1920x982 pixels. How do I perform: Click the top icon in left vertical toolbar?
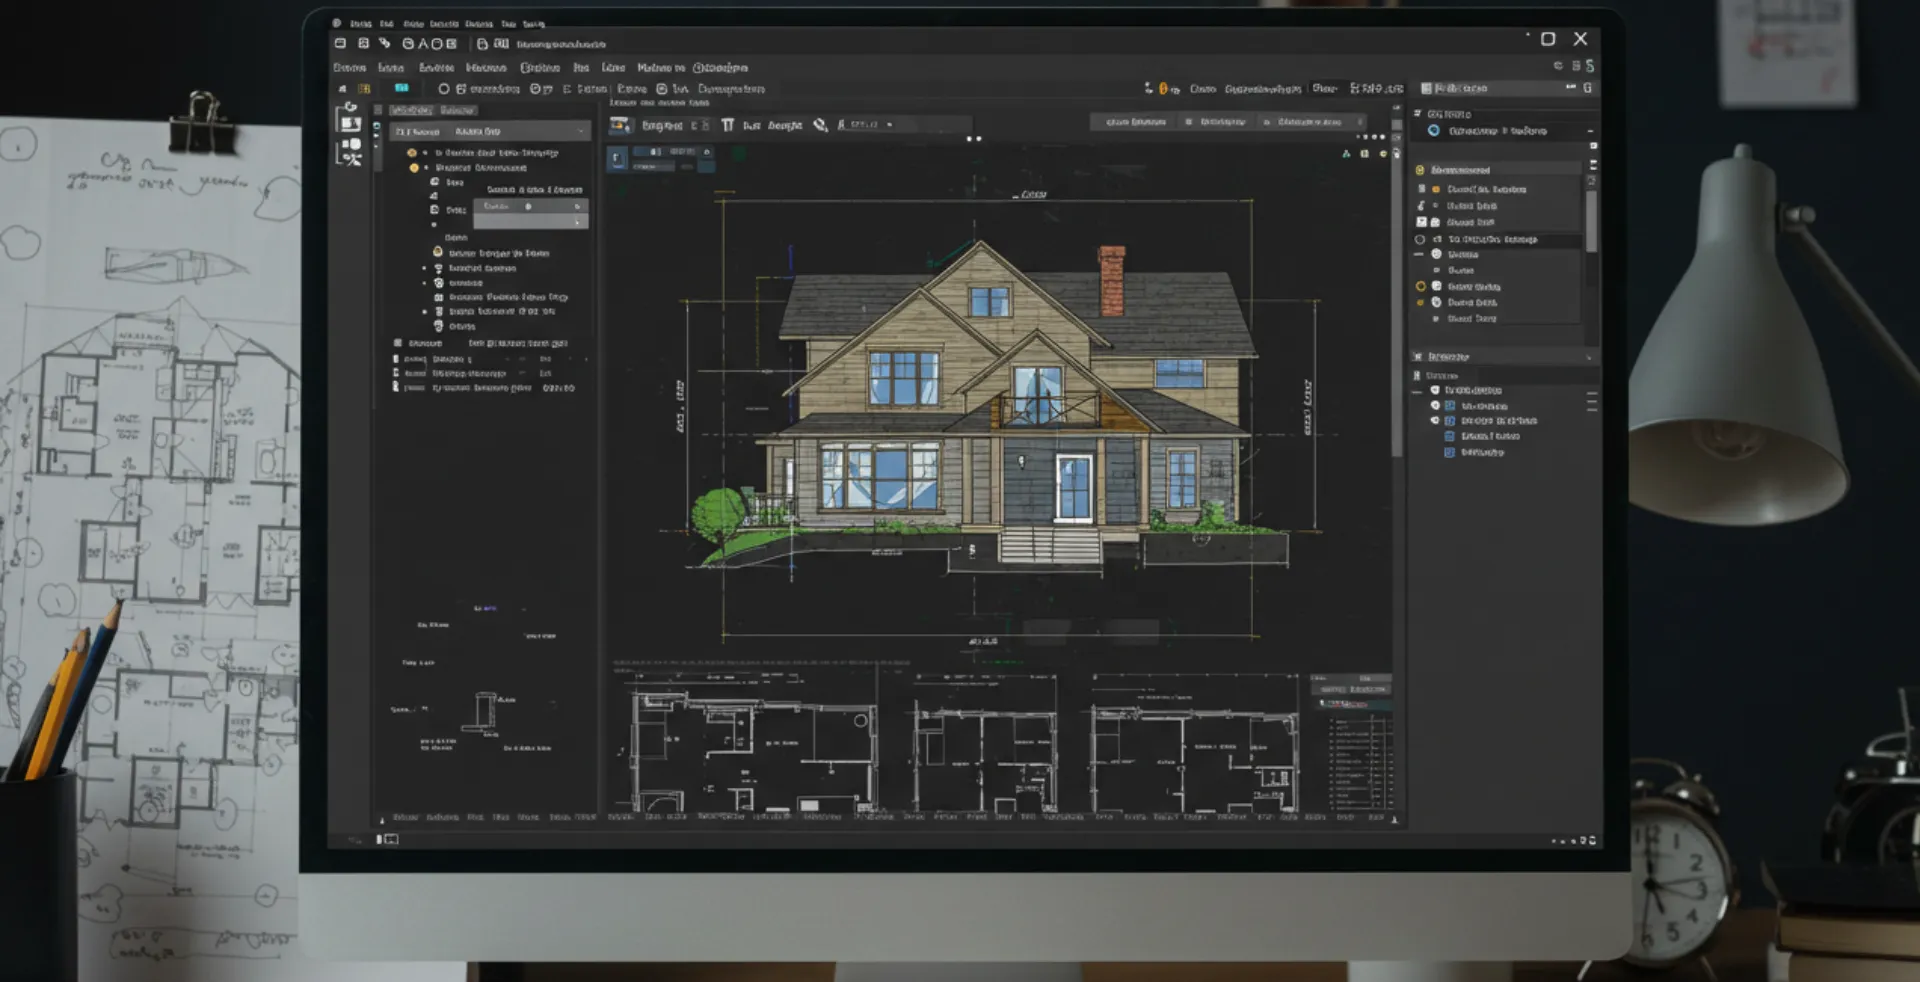tap(349, 106)
